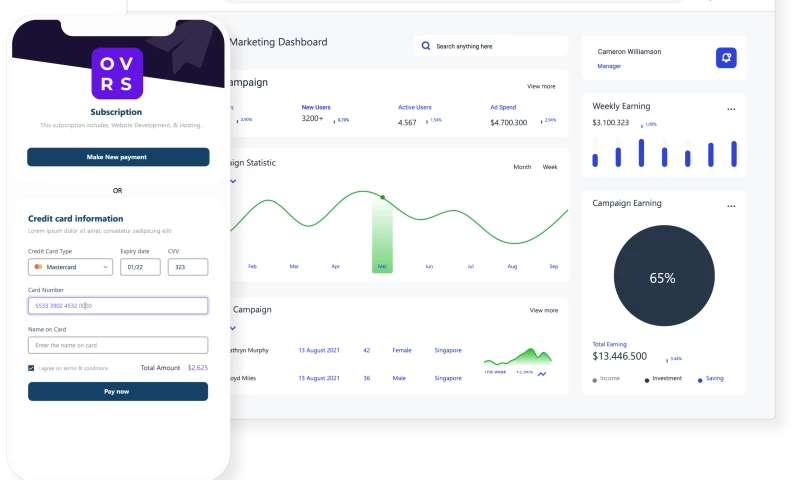
Task: Click the New Users stat label
Action: pyautogui.click(x=316, y=107)
